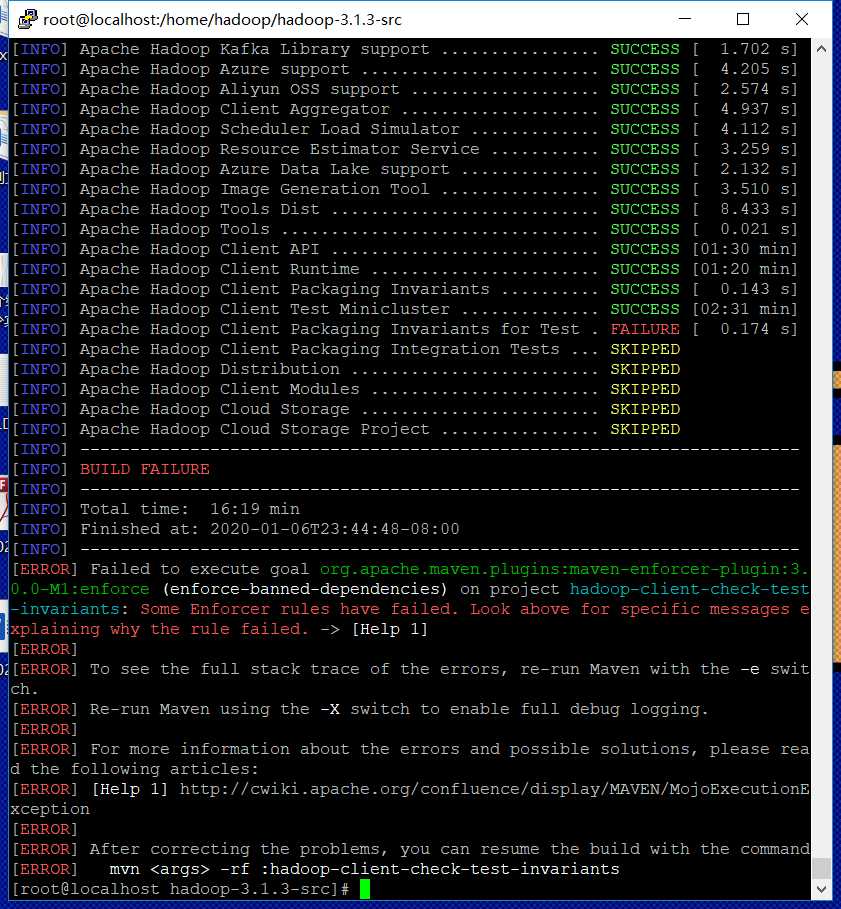Screen dimensions: 841x909
Task: Minimize the terminal window
Action: tap(685, 19)
